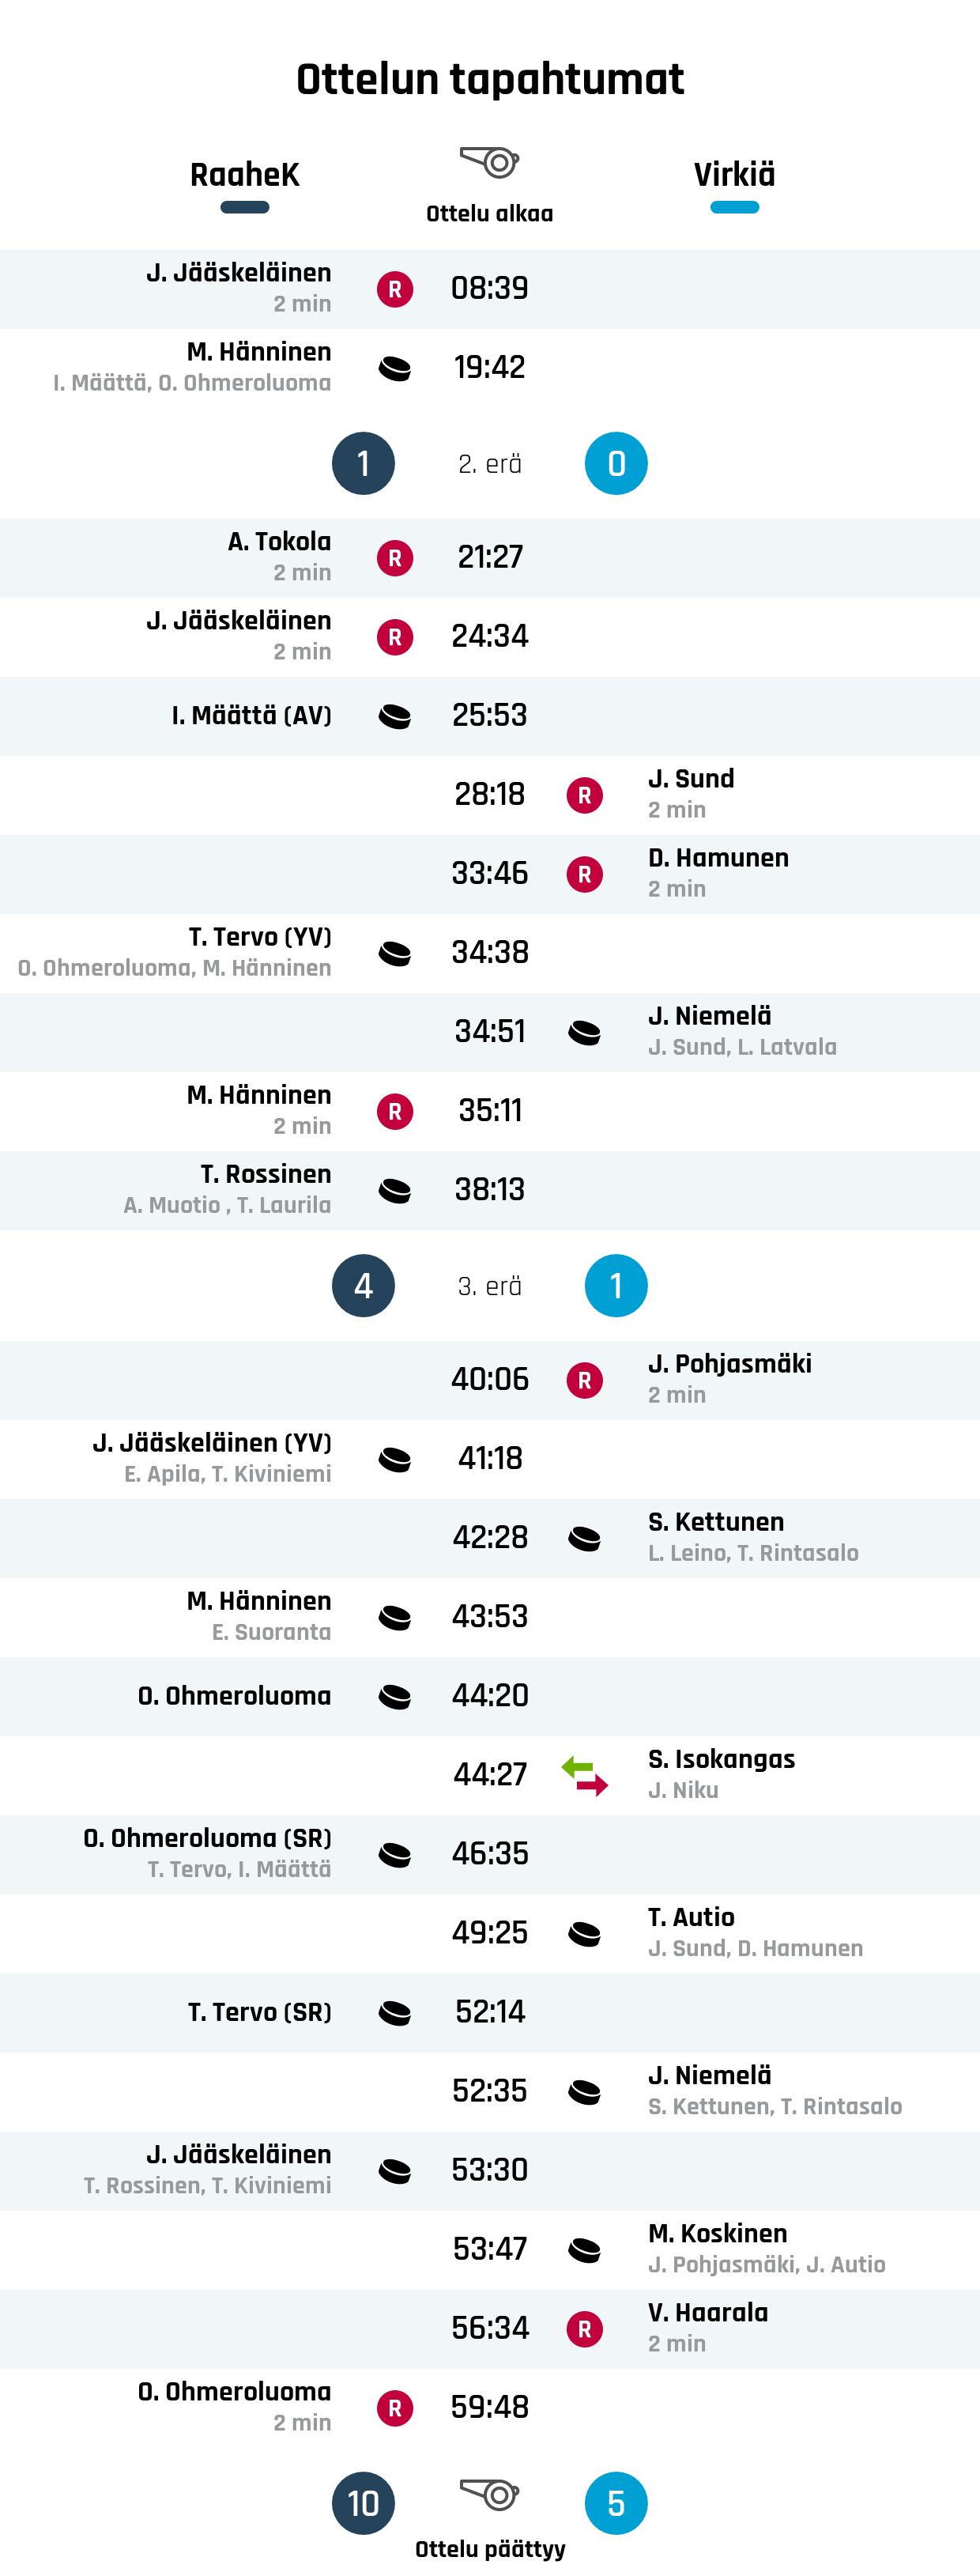The width and height of the screenshot is (980, 2576).
Task: Click the 3. erä period header
Action: [490, 1286]
